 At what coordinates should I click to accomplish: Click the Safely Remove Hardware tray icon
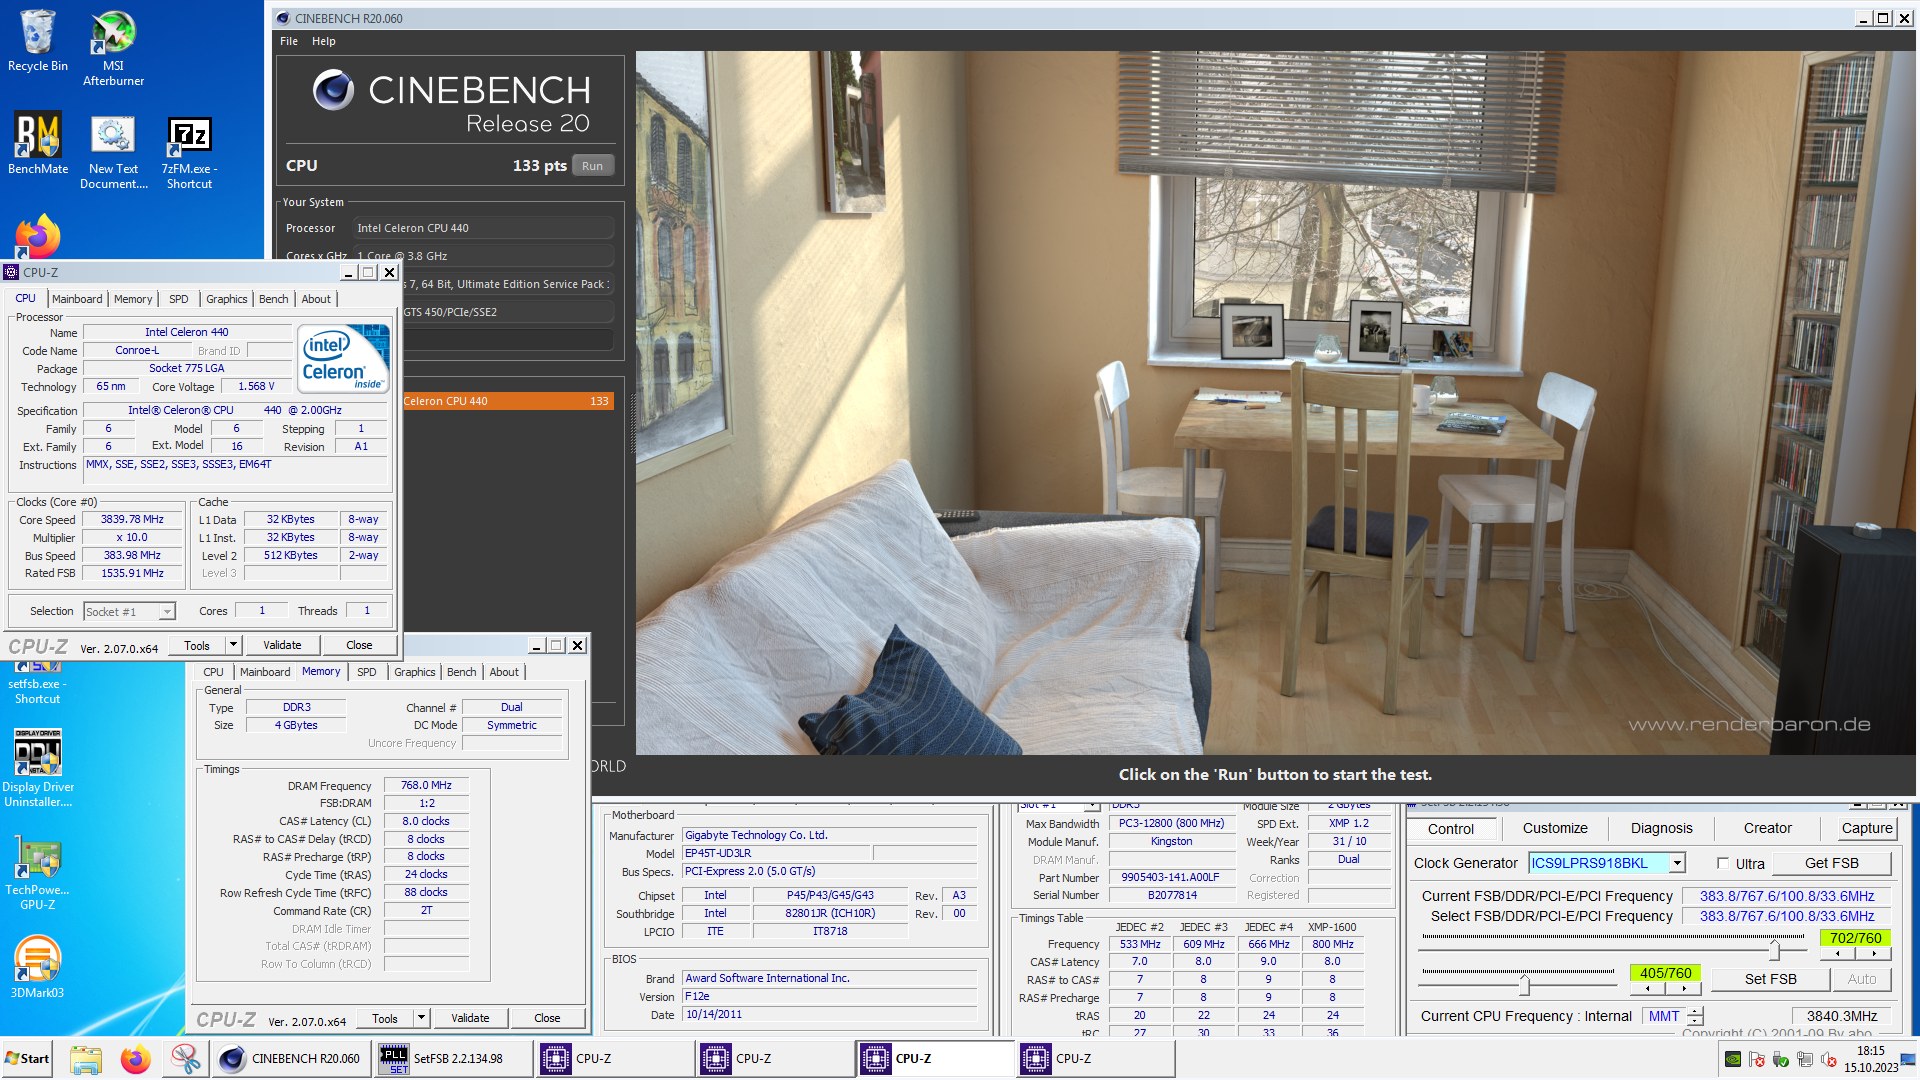[1781, 1059]
